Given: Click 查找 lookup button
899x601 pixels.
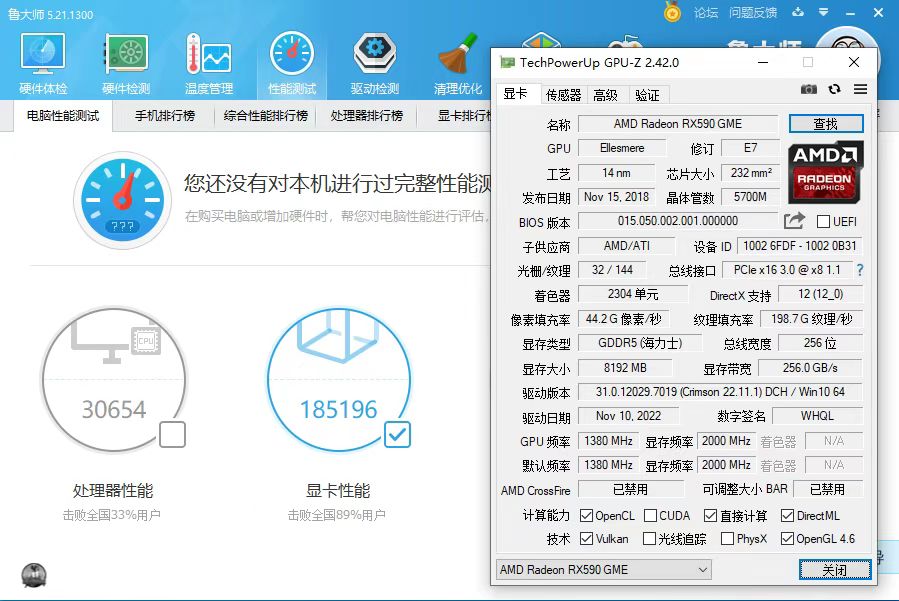Looking at the screenshot, I should 826,124.
